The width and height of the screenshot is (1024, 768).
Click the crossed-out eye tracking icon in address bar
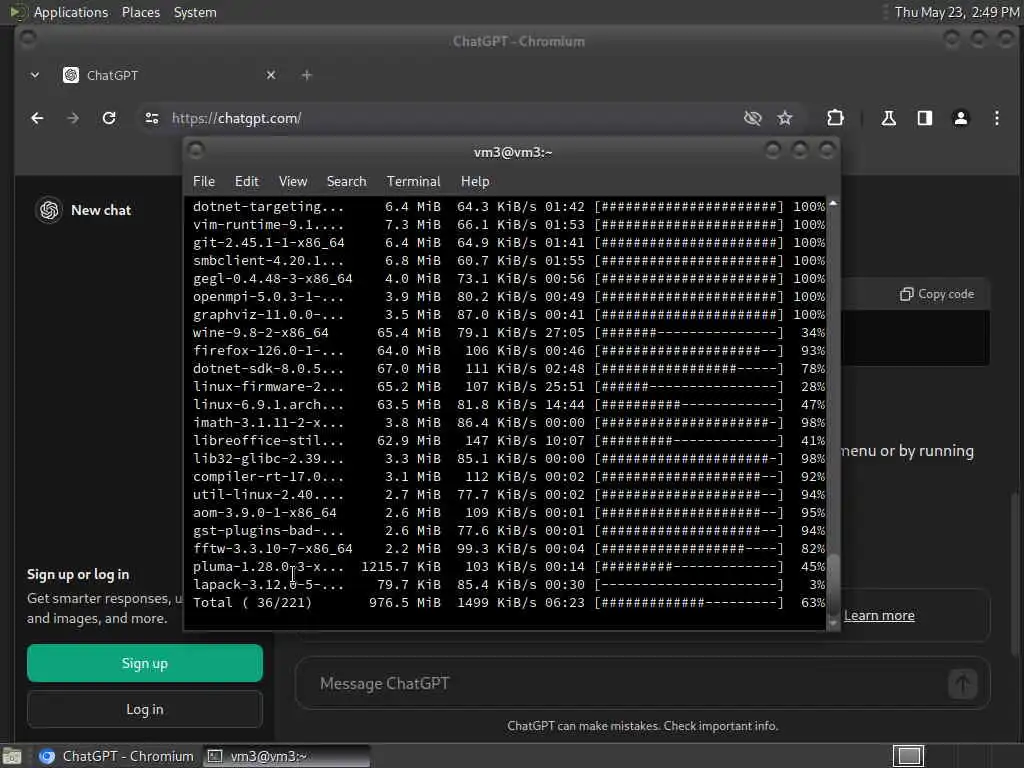tap(752, 118)
